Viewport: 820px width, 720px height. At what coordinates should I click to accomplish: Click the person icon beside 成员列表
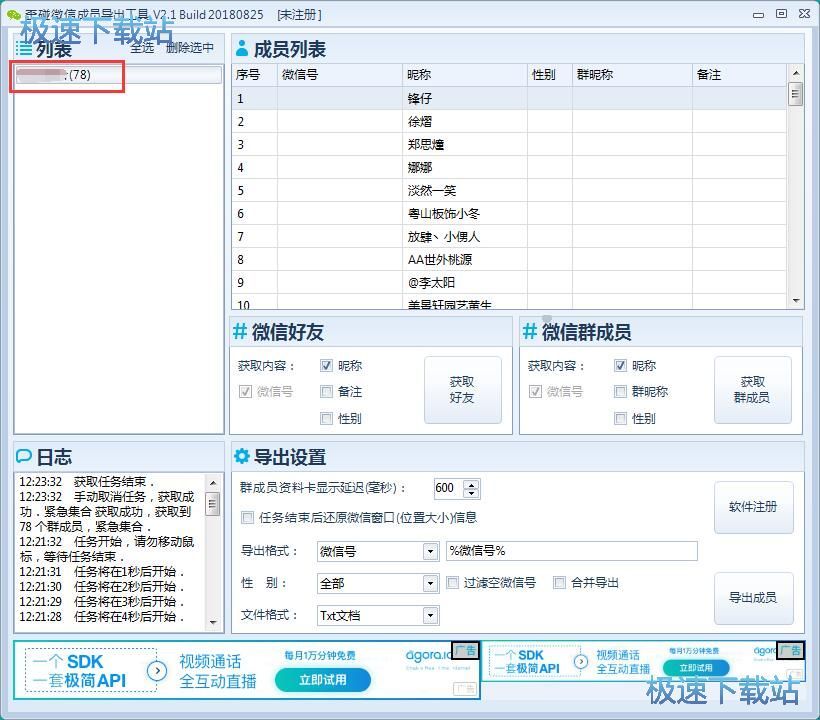[x=242, y=48]
